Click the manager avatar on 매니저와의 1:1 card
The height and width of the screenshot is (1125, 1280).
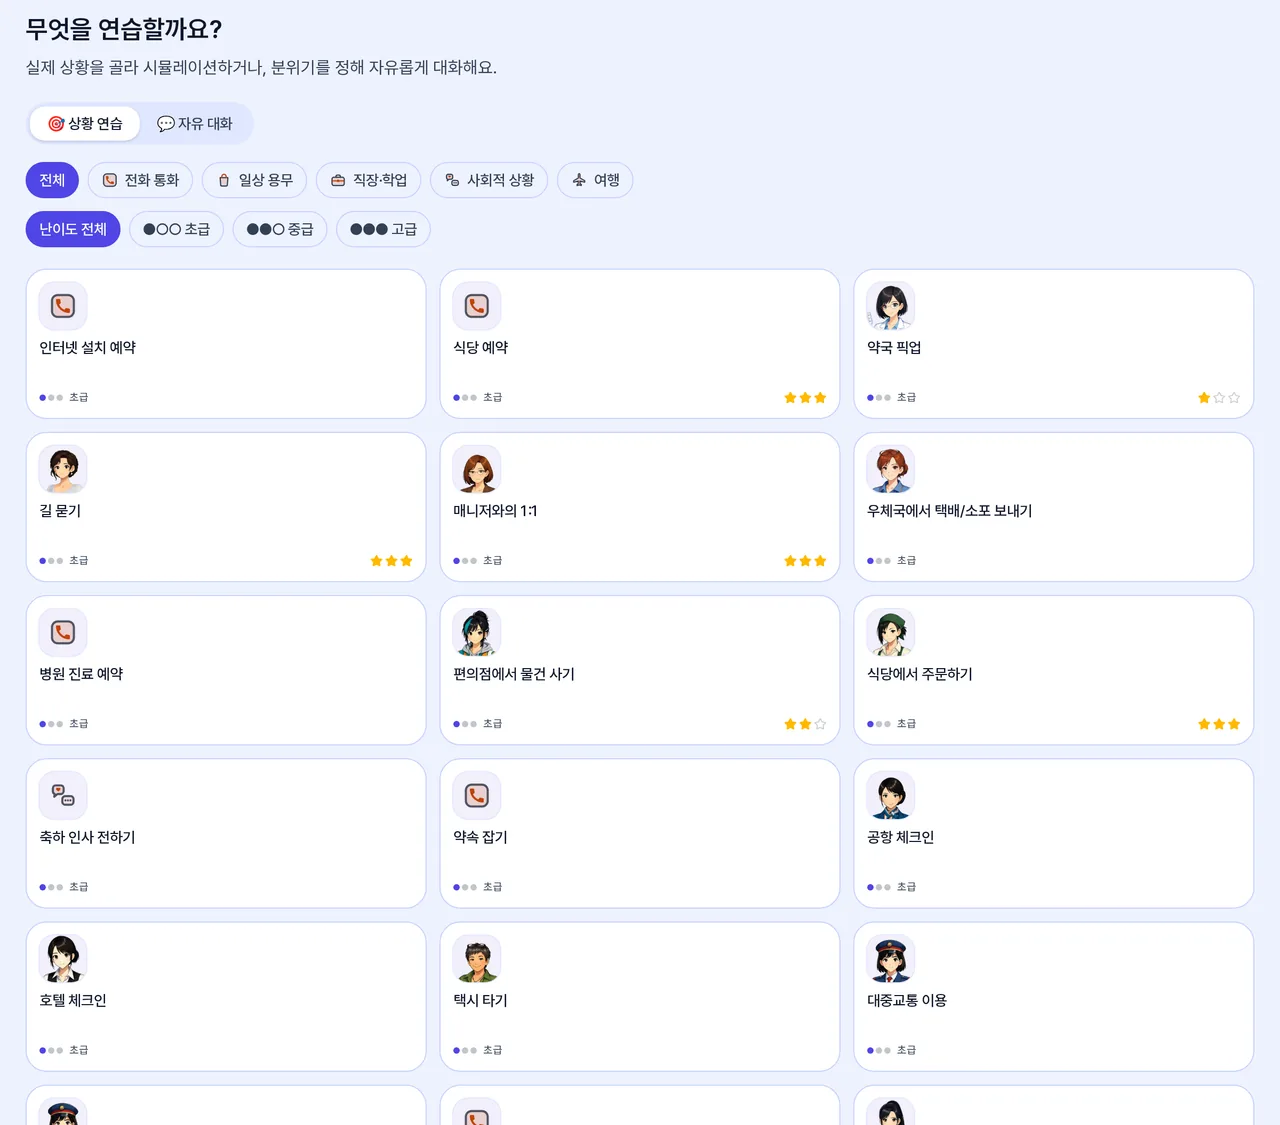pos(477,469)
